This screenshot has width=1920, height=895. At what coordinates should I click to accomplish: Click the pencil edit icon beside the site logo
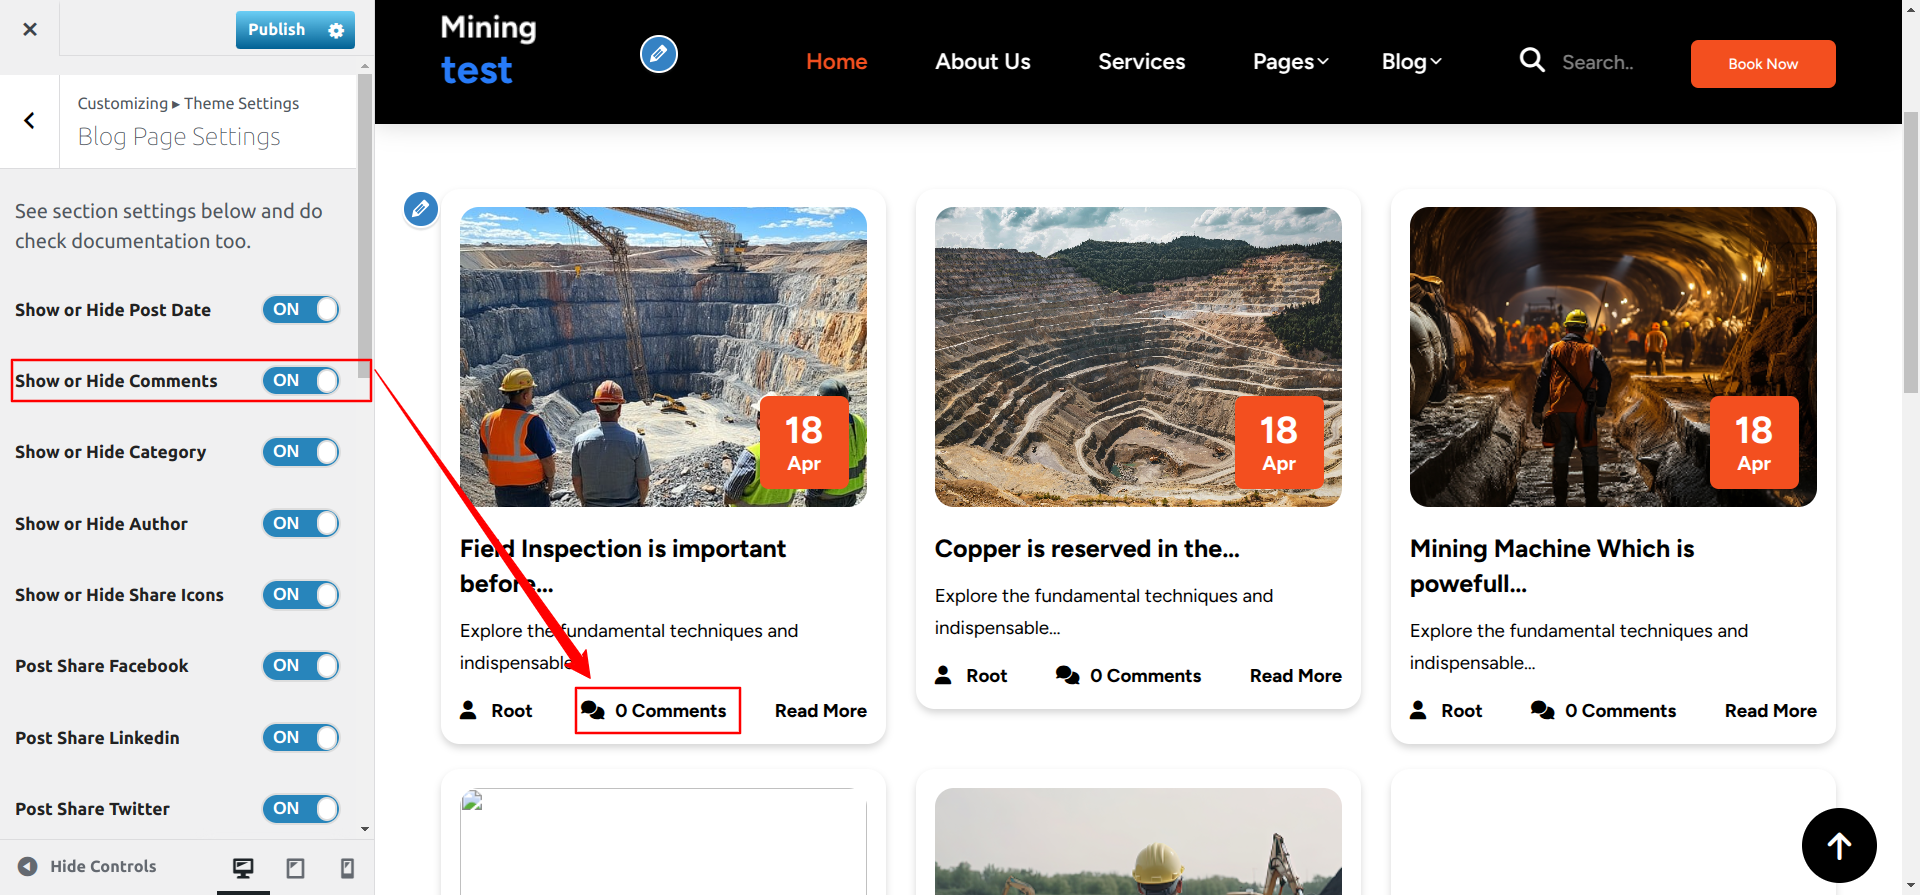click(658, 54)
